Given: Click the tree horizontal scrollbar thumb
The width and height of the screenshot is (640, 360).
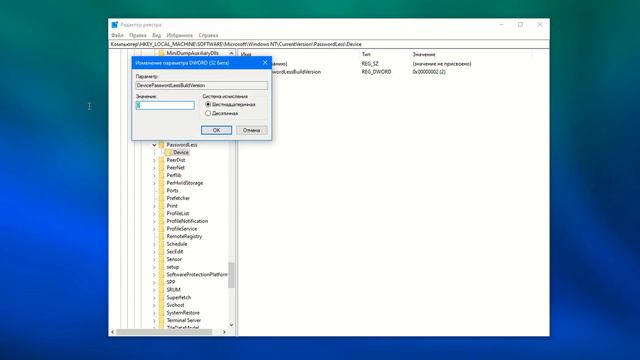Looking at the screenshot, I should click(x=164, y=332).
